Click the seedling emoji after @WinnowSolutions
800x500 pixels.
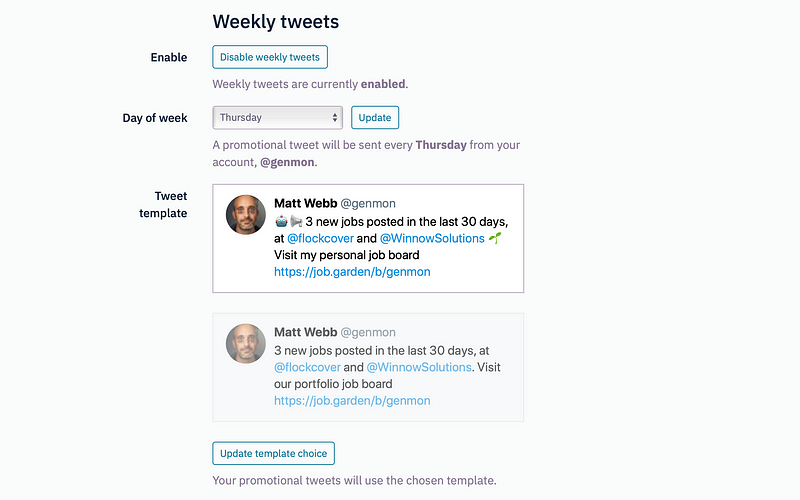coord(495,238)
